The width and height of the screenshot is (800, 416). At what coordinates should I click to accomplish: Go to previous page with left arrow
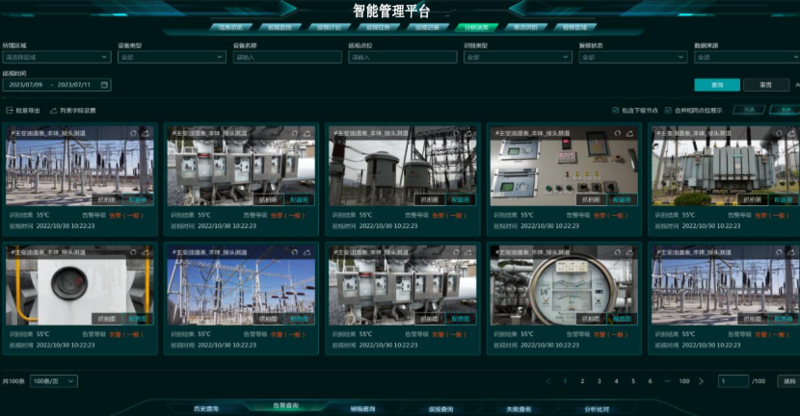(548, 381)
